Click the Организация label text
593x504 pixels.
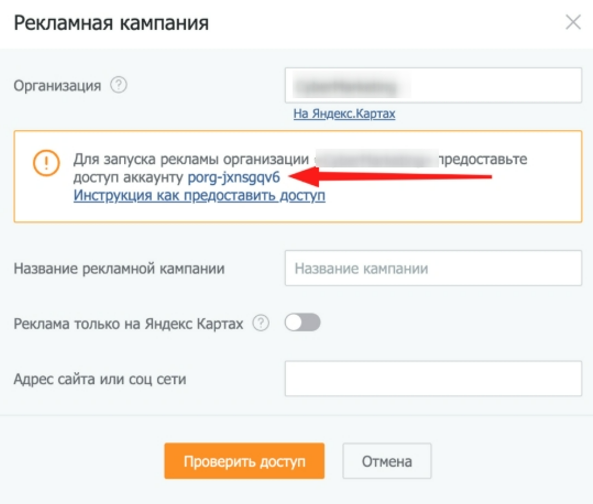57,86
